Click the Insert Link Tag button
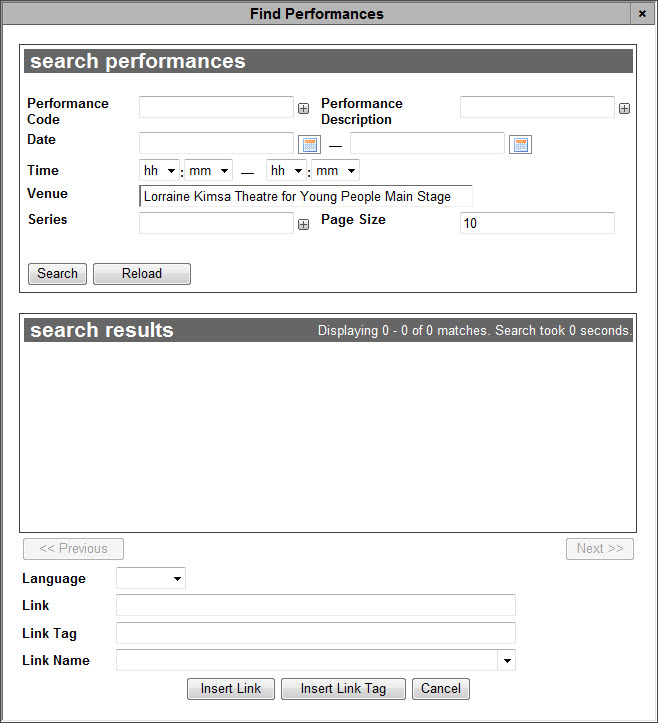Screen dimensions: 658x723 point(344,689)
